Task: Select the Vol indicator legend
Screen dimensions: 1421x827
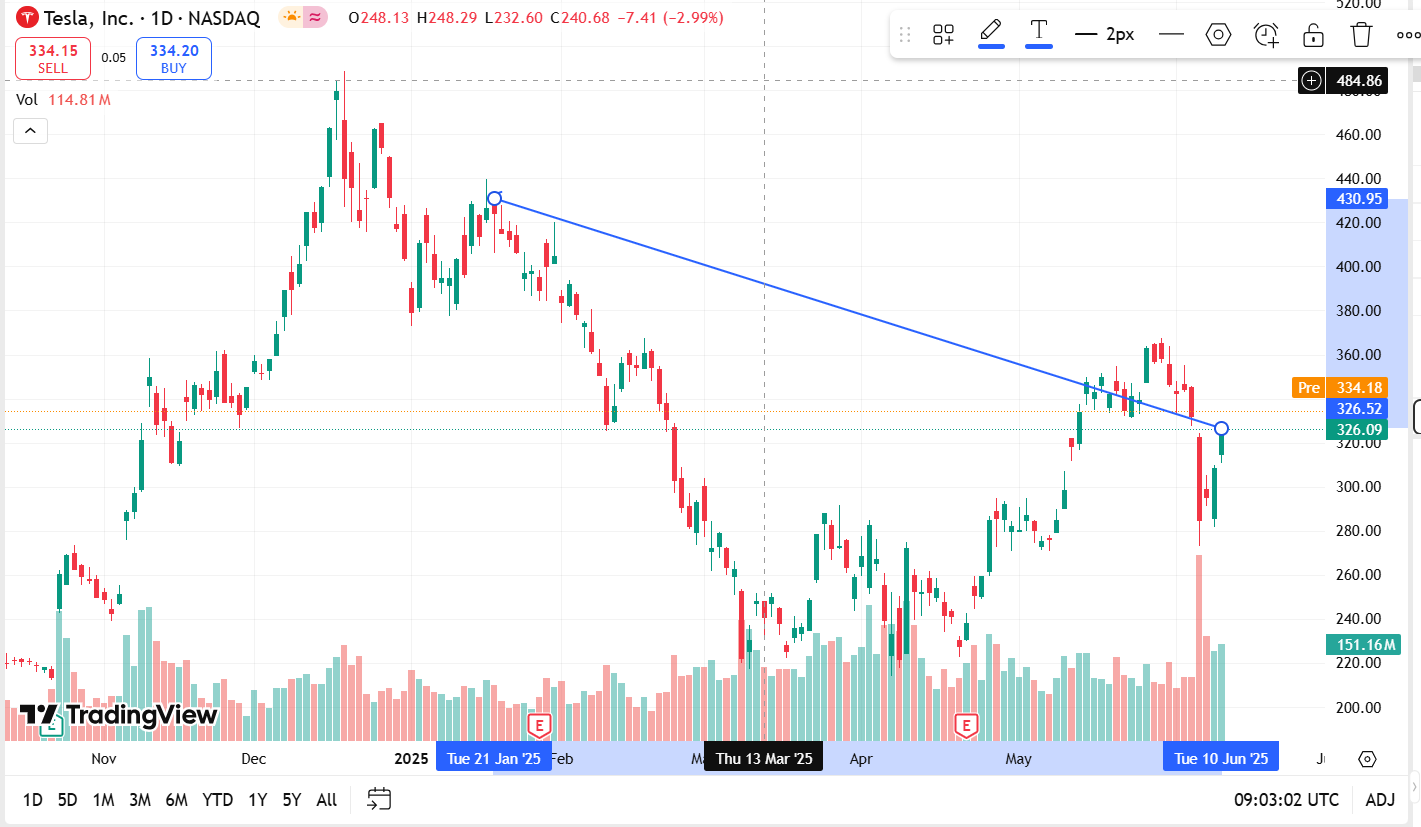Action: (x=27, y=99)
